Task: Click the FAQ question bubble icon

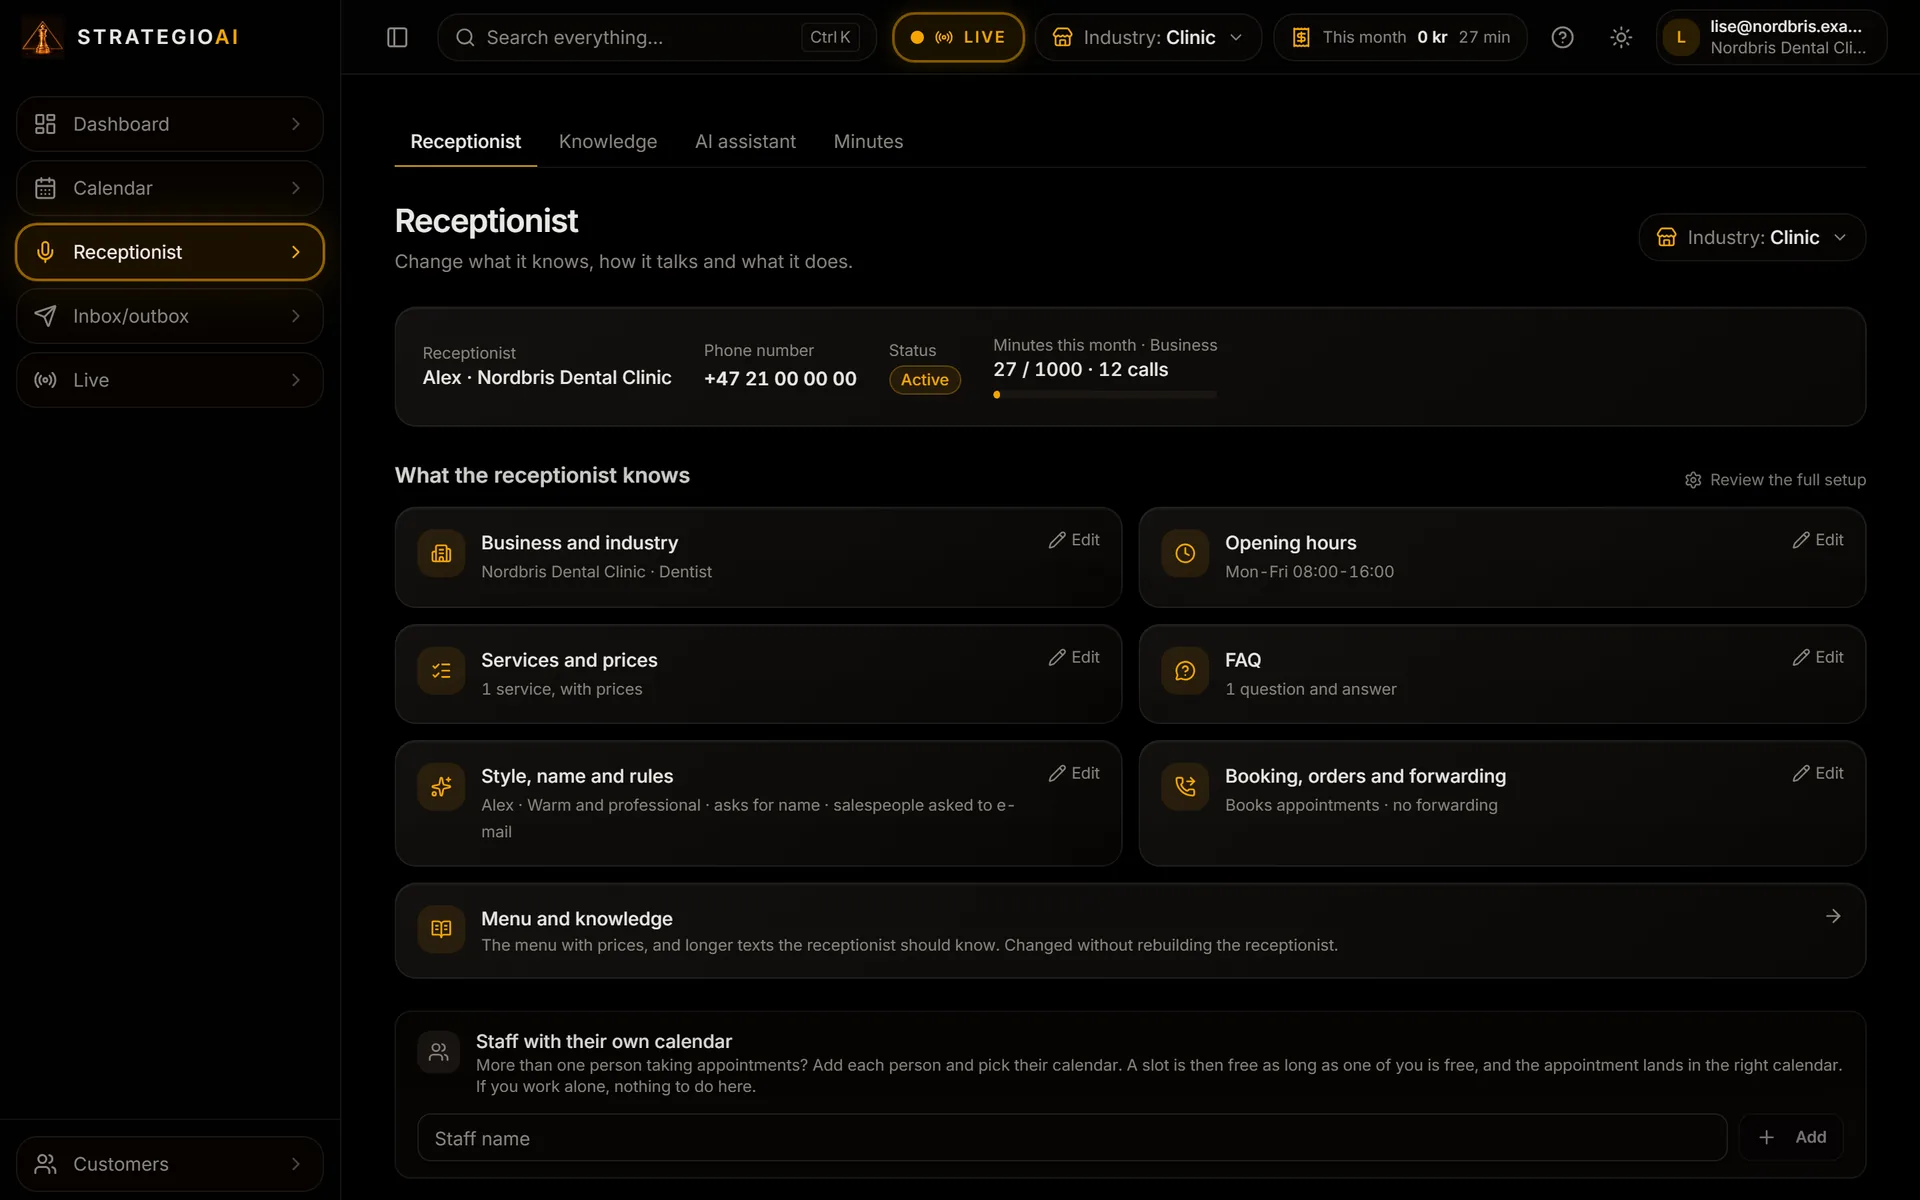Action: point(1185,671)
